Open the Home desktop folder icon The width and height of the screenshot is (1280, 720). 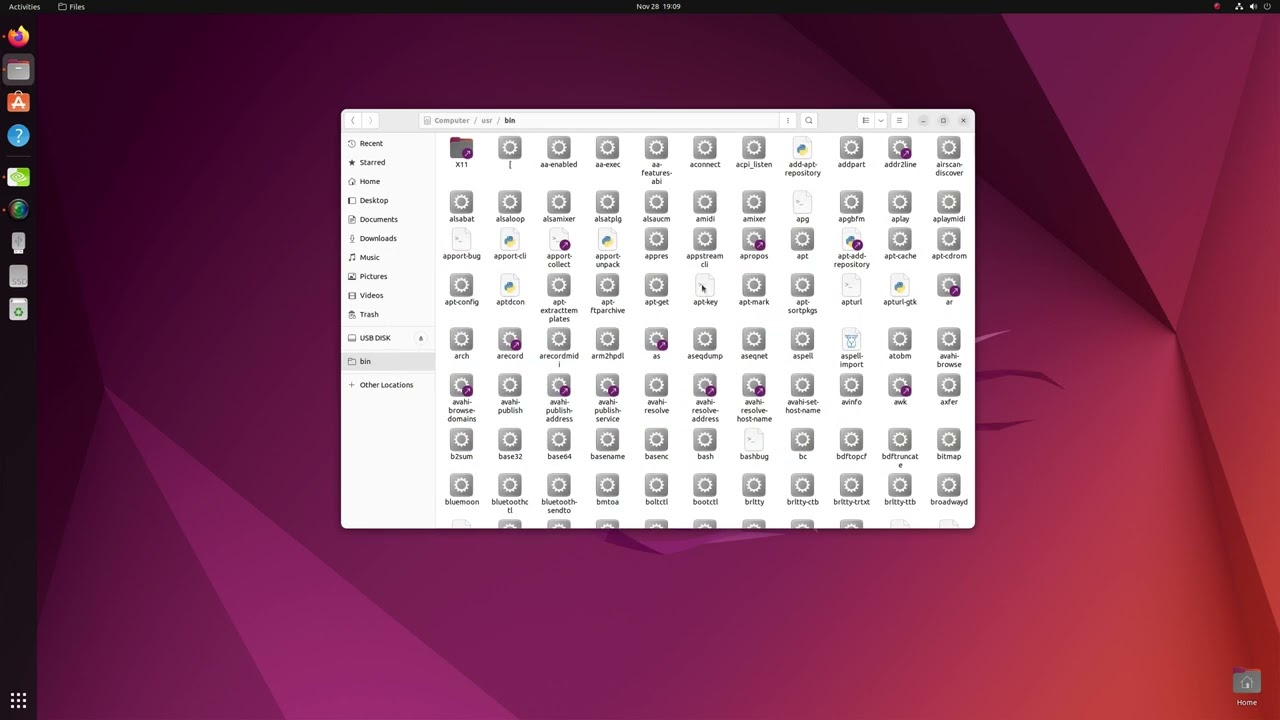[x=1246, y=687]
